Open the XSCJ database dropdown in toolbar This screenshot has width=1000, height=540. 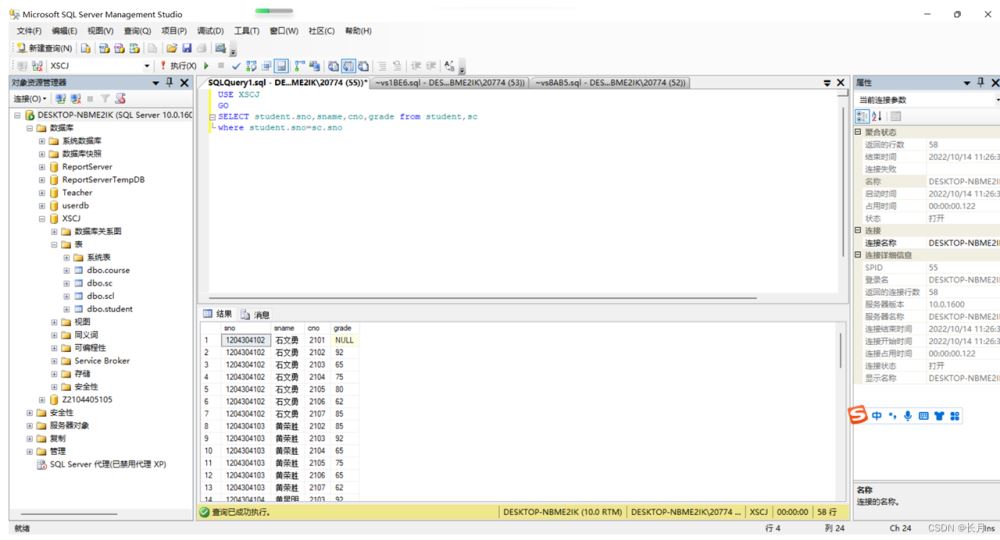point(148,66)
